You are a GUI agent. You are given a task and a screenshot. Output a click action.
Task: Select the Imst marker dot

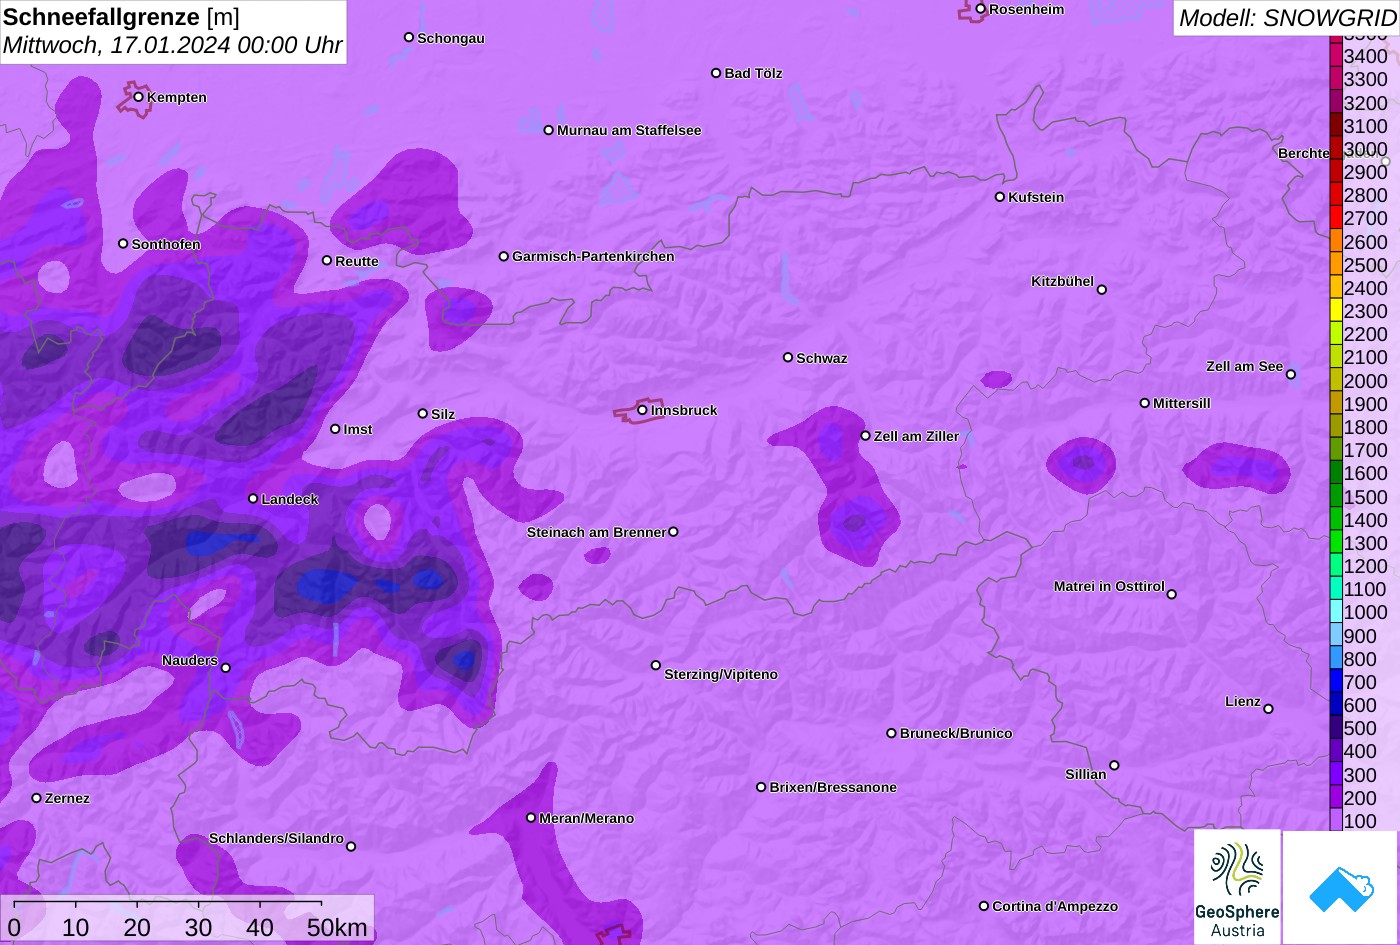pos(335,429)
